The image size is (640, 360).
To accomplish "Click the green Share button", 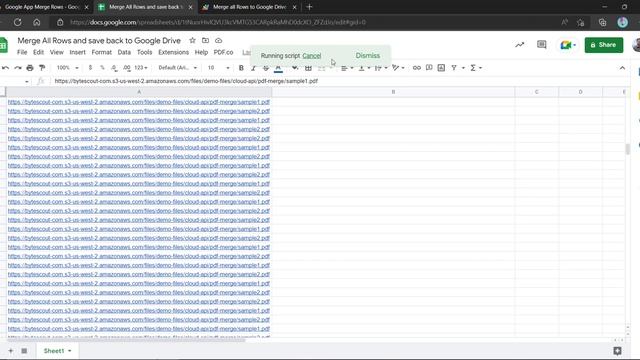I will [x=604, y=45].
